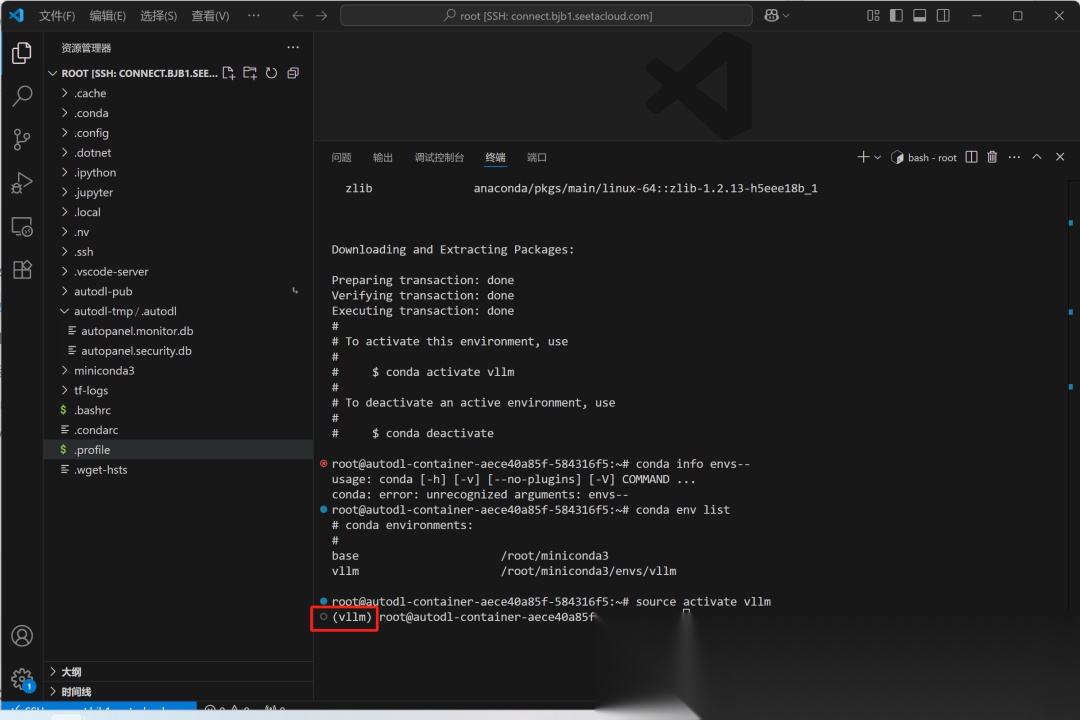Open the 查看(V) menu
Viewport: 1080px width, 720px height.
pyautogui.click(x=210, y=15)
